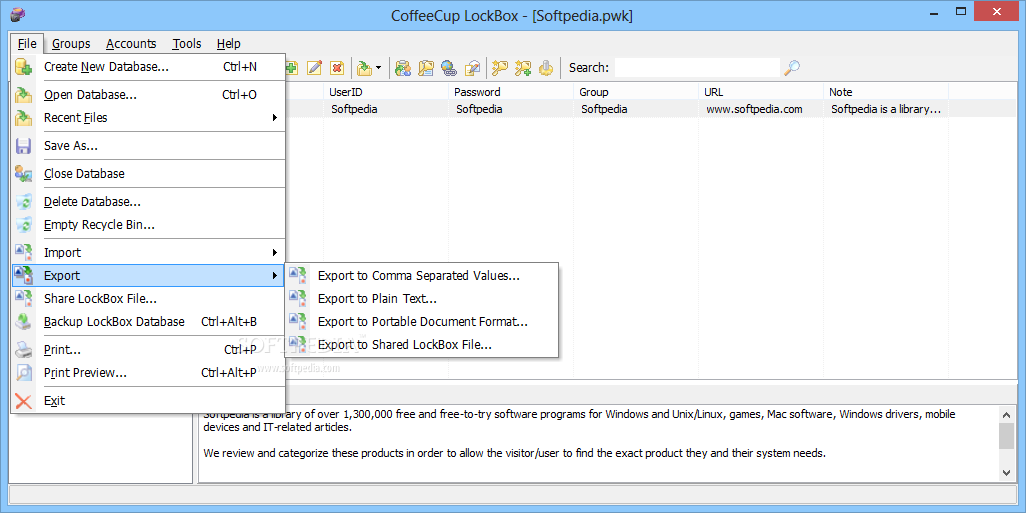Click the key with green plus icon
This screenshot has width=1026, height=513.
[x=523, y=67]
